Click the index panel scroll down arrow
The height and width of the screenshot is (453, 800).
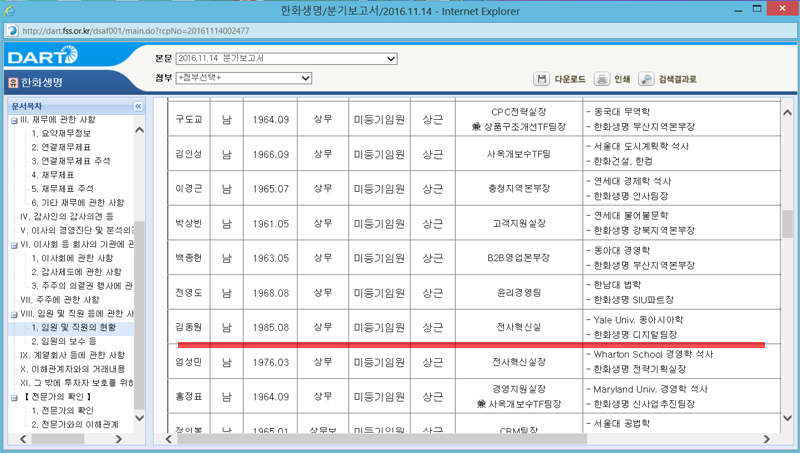tap(139, 418)
